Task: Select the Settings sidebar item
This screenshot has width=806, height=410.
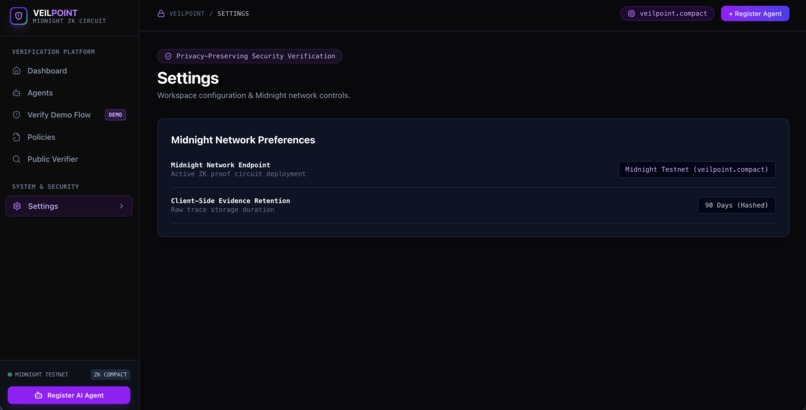Action: [x=69, y=206]
